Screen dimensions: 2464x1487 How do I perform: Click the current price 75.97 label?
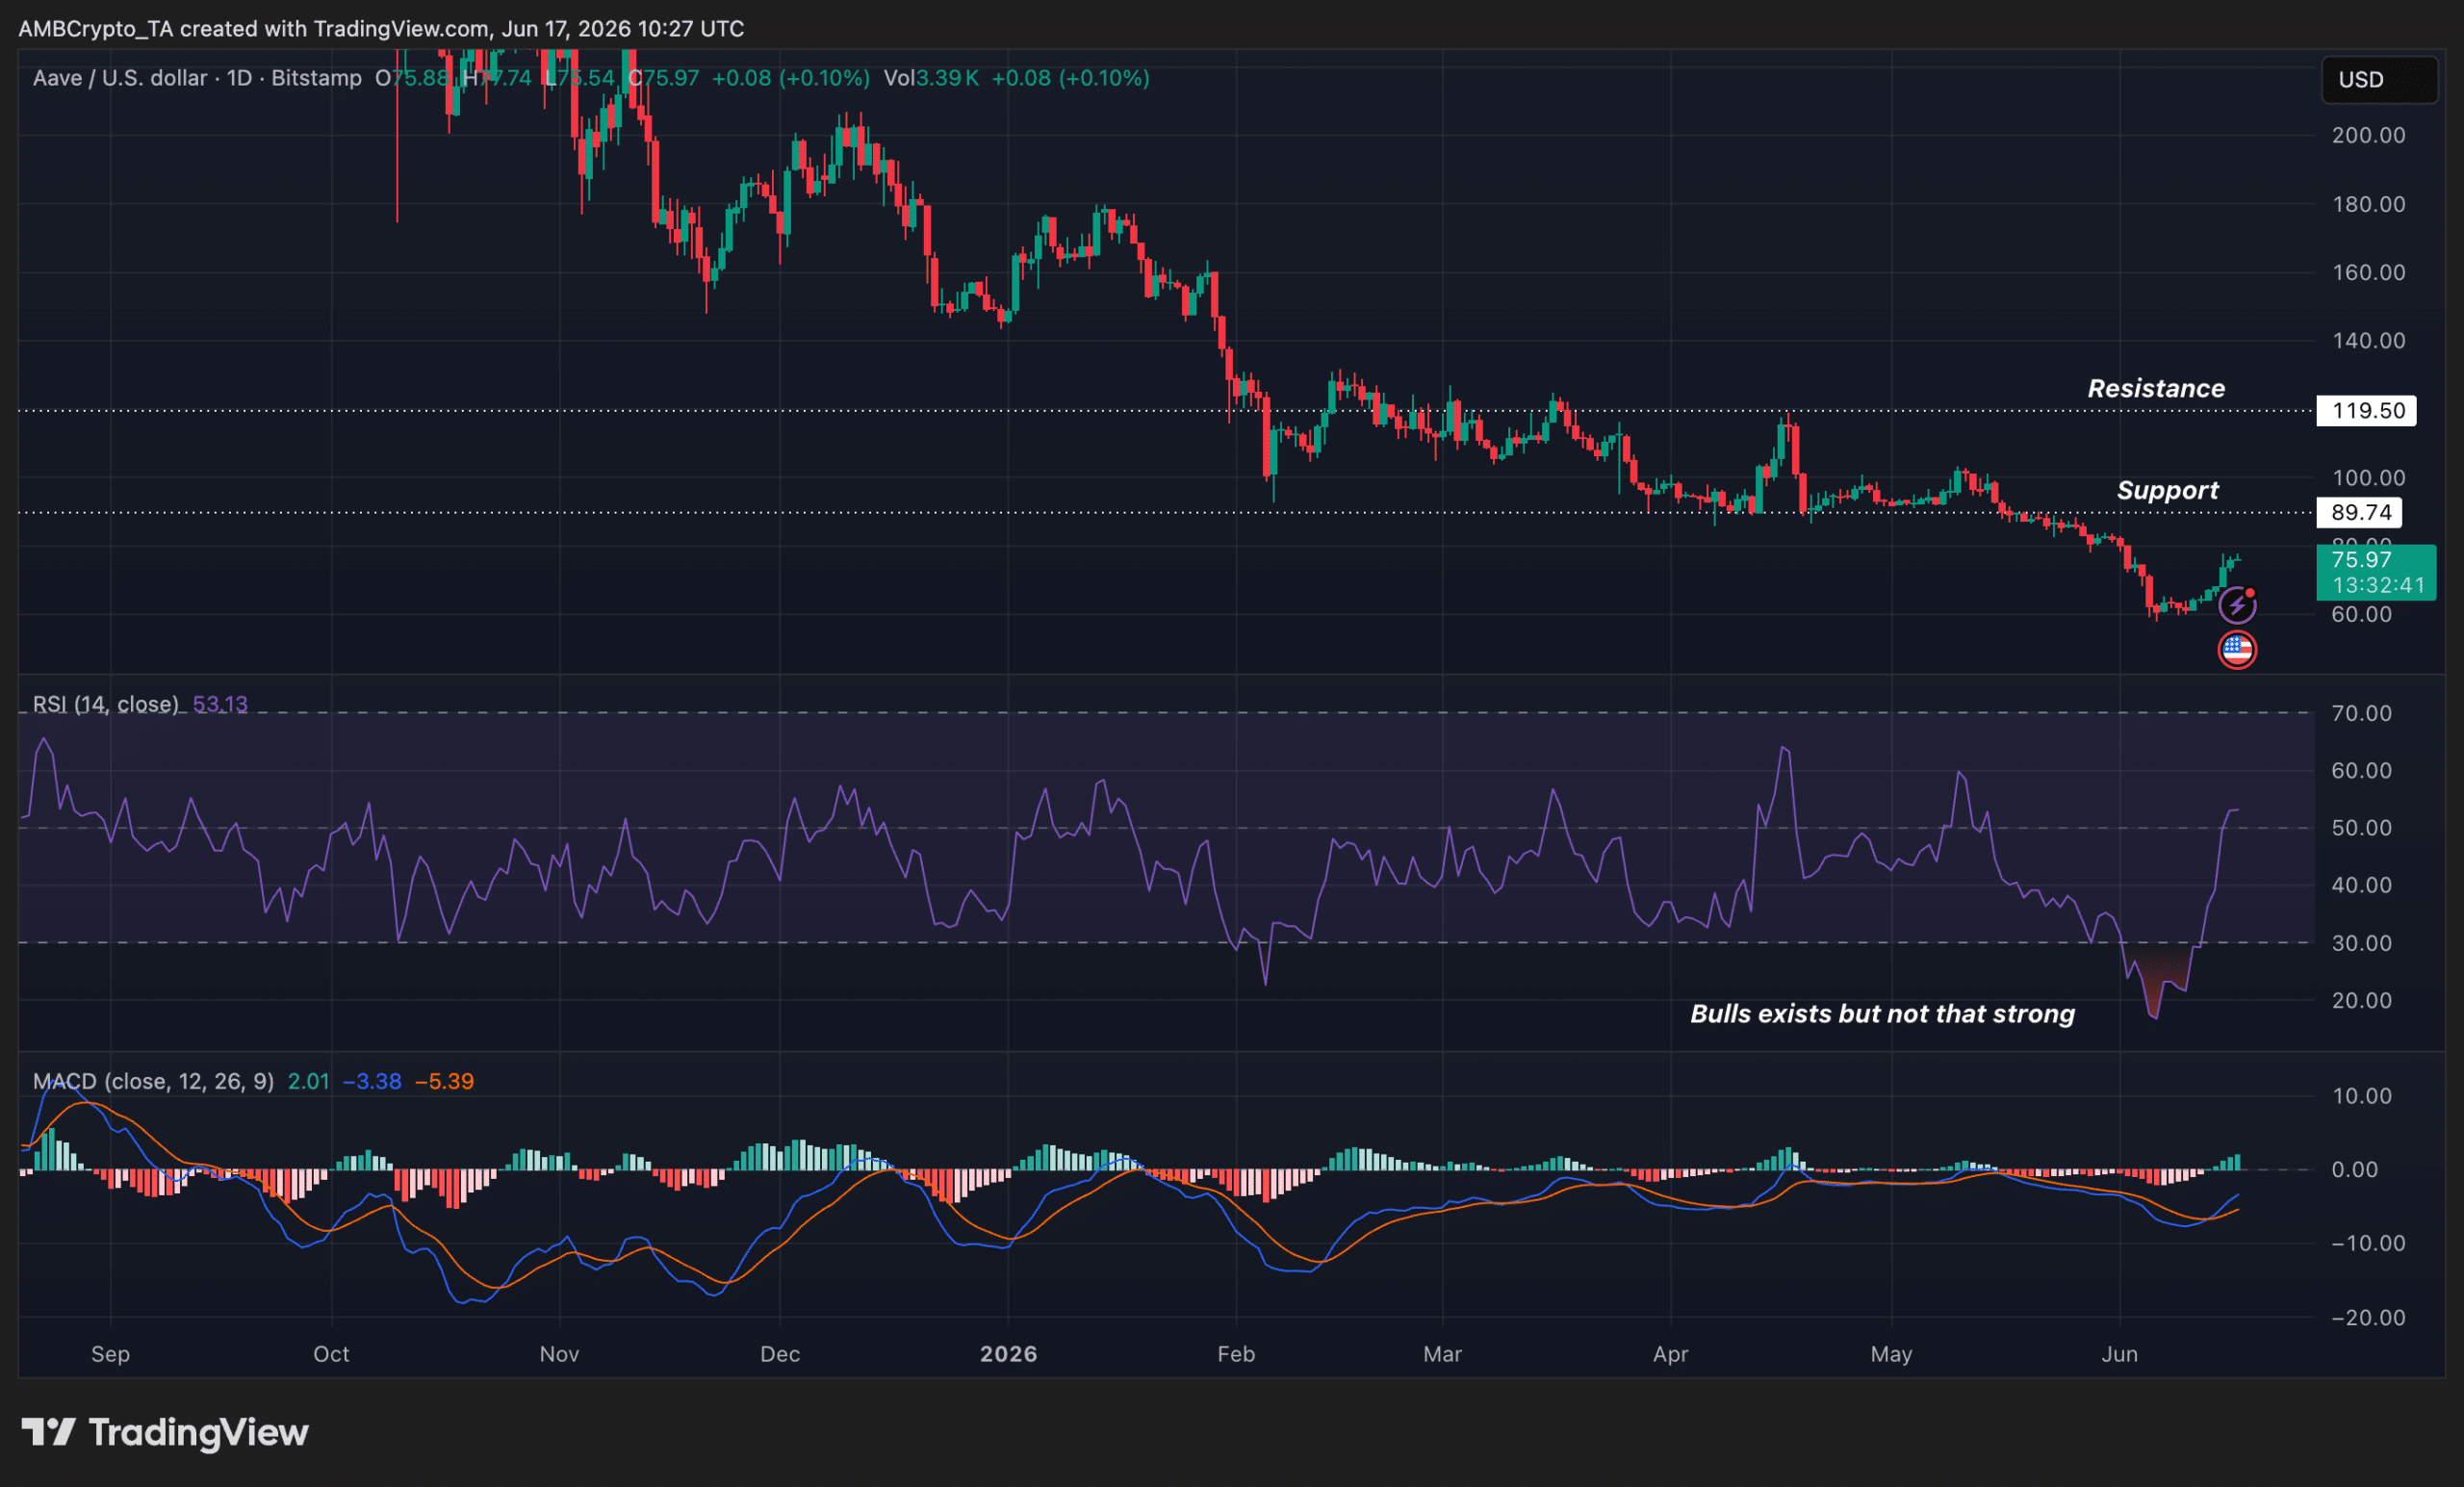click(x=2376, y=572)
